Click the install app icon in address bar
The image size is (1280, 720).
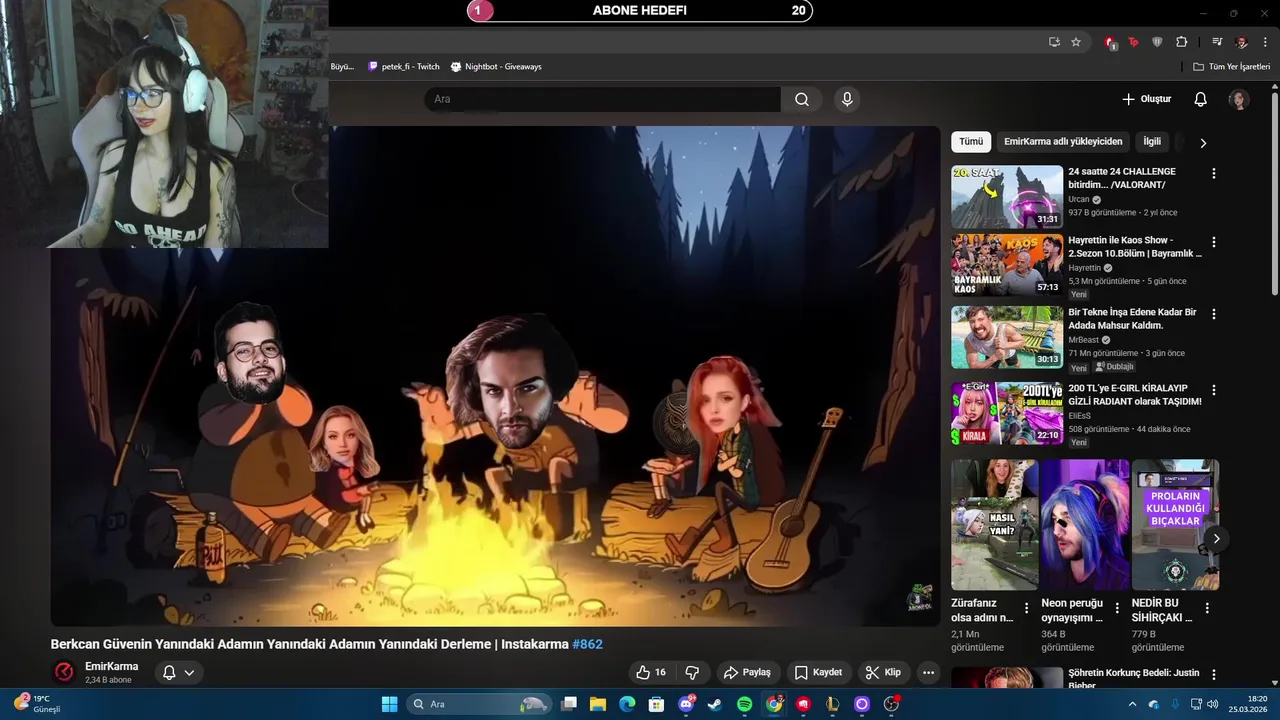[1054, 42]
